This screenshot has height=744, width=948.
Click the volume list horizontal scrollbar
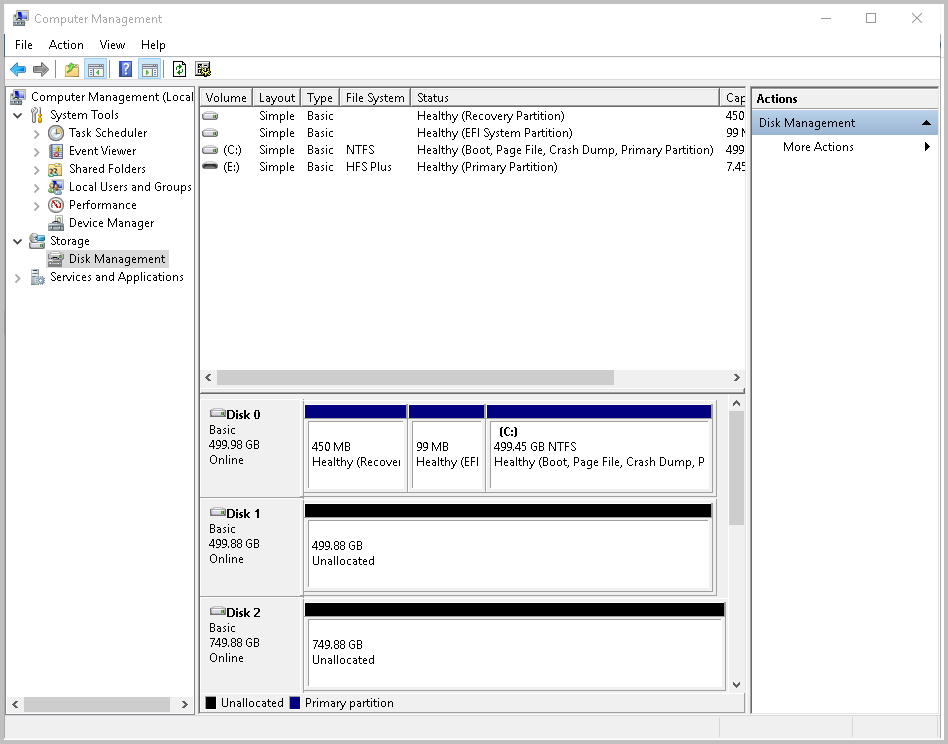(414, 378)
